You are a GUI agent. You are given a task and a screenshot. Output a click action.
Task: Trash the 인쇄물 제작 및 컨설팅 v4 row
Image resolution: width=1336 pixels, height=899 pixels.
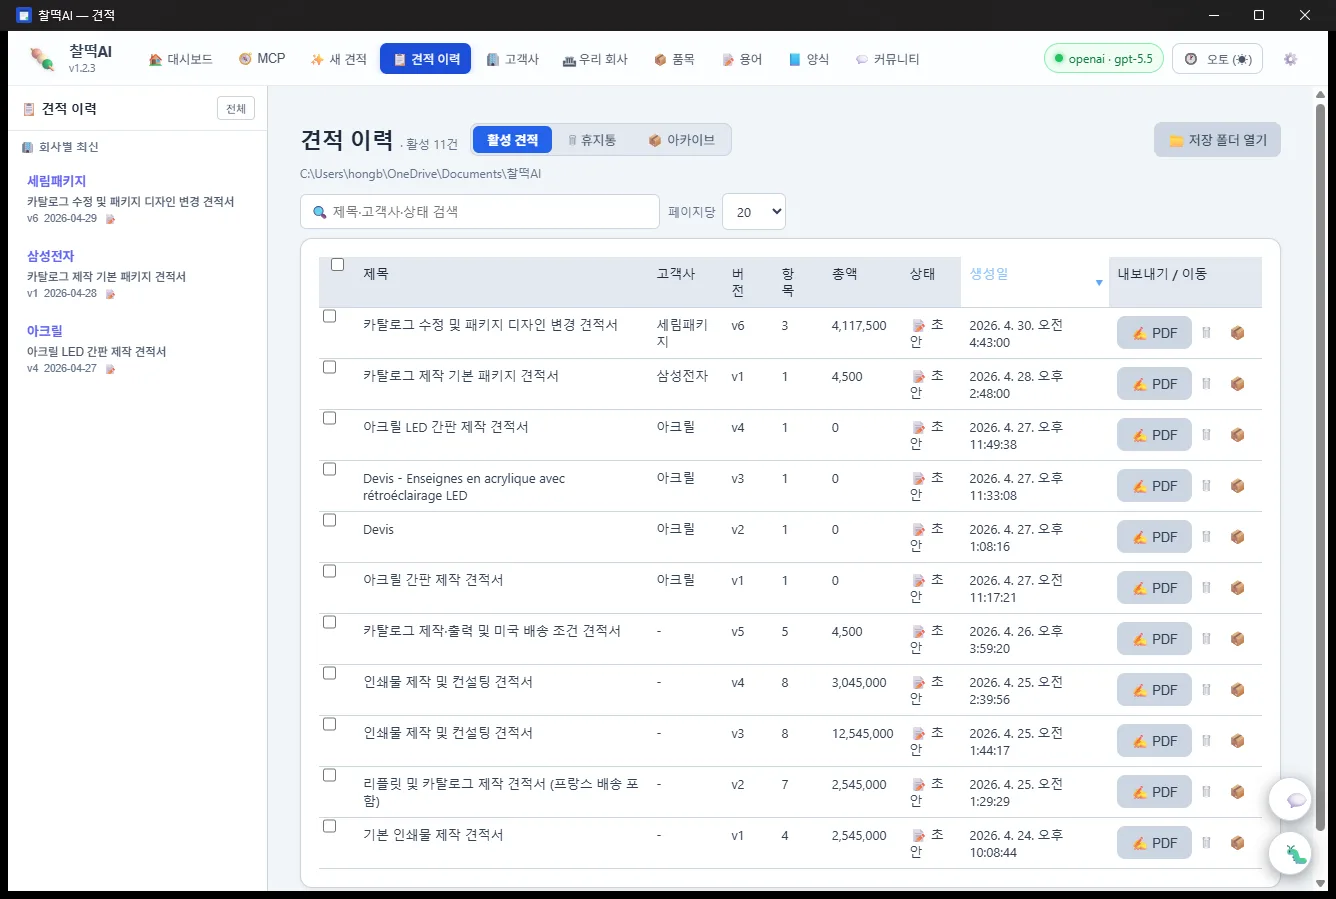(x=1206, y=690)
